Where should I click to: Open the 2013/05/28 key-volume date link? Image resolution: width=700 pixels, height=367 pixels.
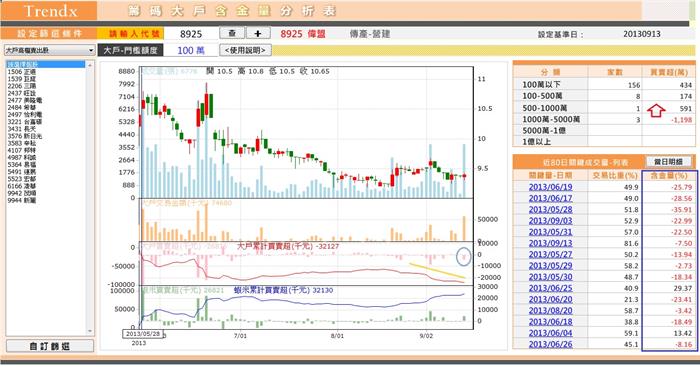[550, 209]
